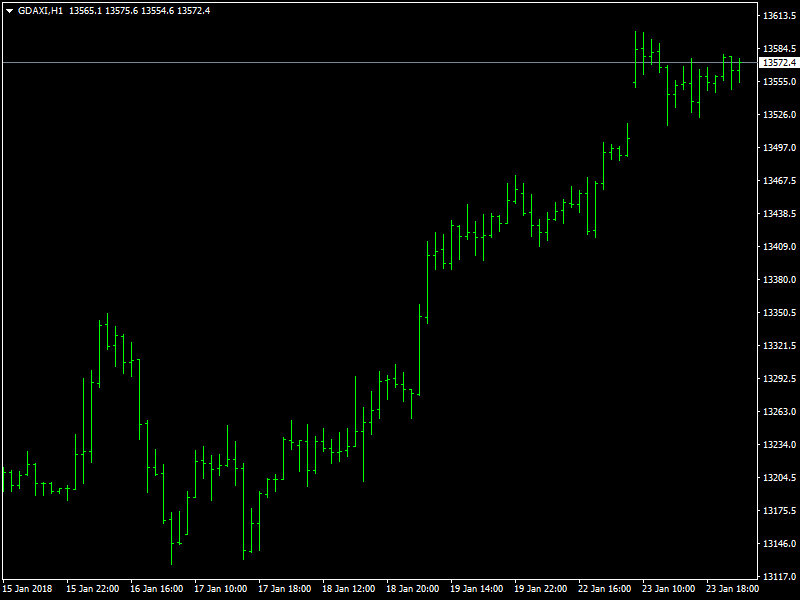Click the 17 Jan 18:00 time label
The image size is (800, 600).
[x=285, y=589]
